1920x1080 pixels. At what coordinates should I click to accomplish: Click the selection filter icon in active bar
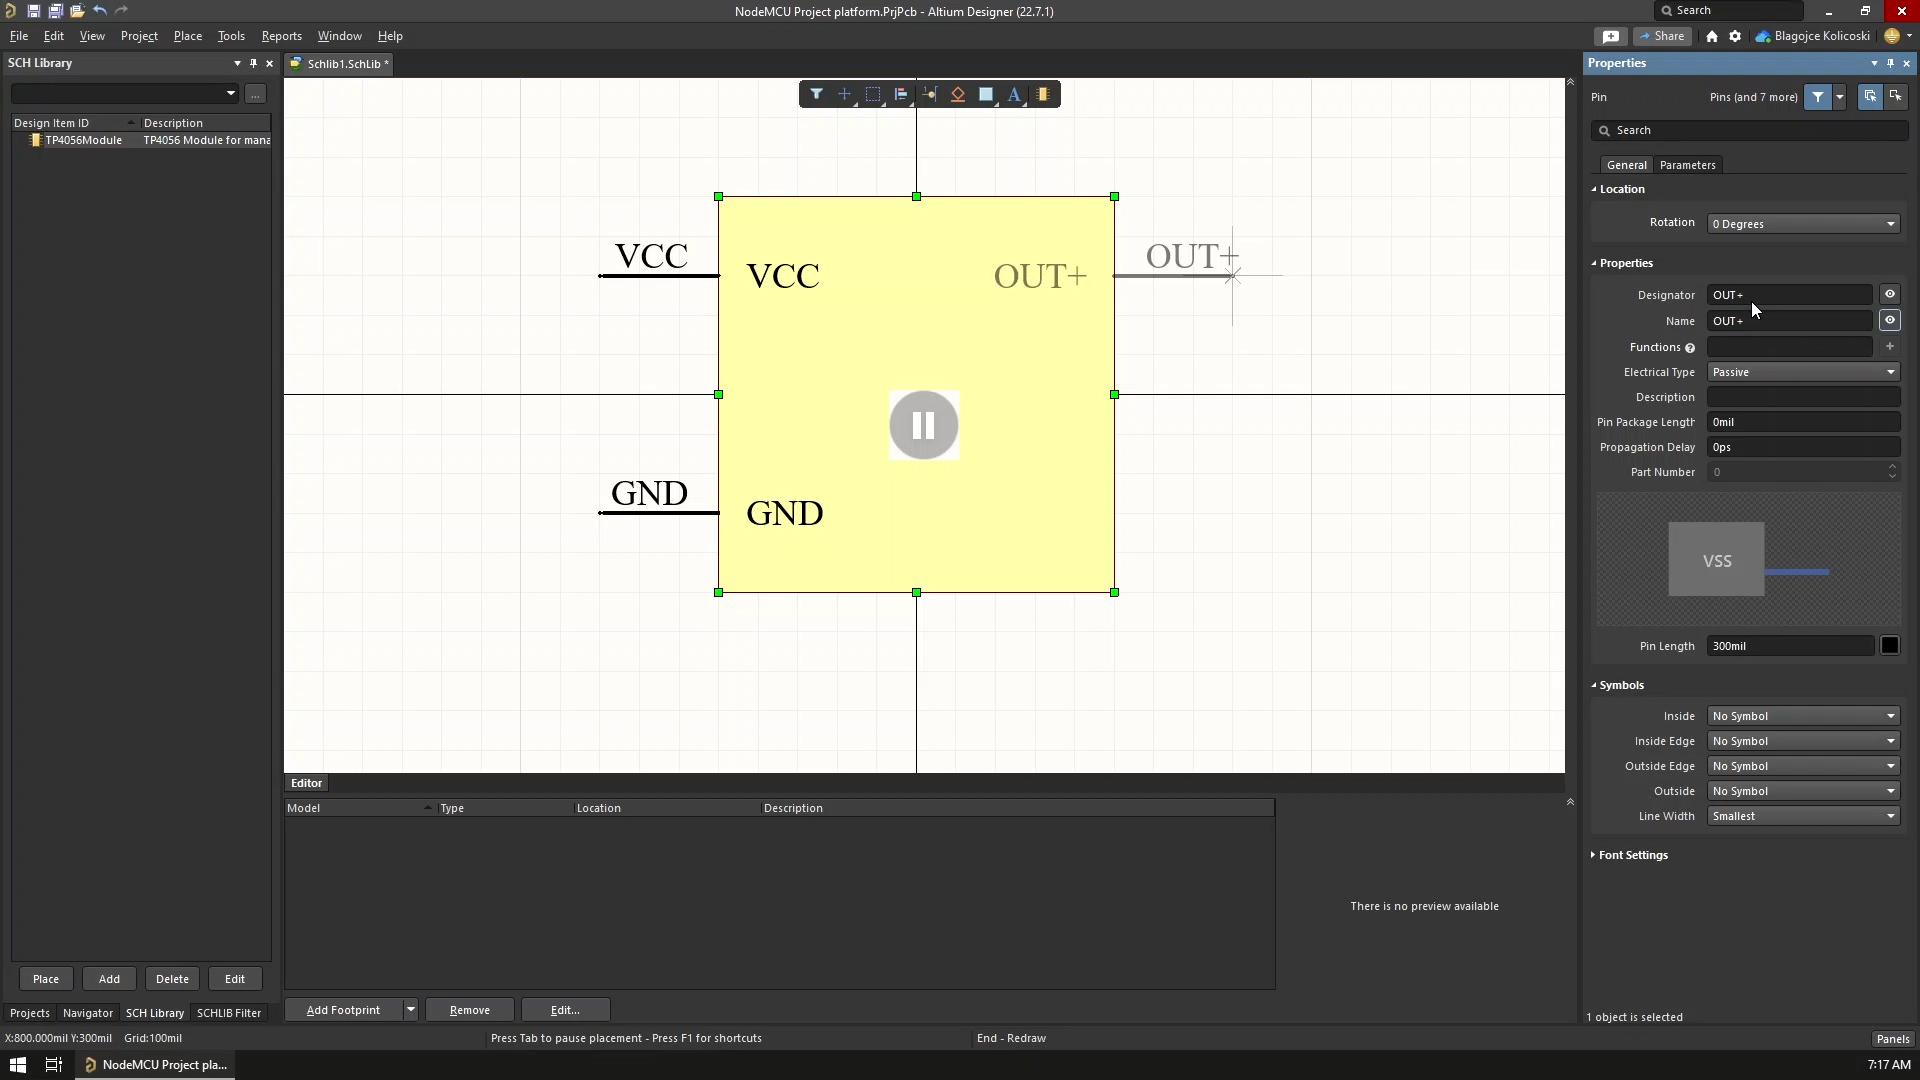click(x=816, y=94)
